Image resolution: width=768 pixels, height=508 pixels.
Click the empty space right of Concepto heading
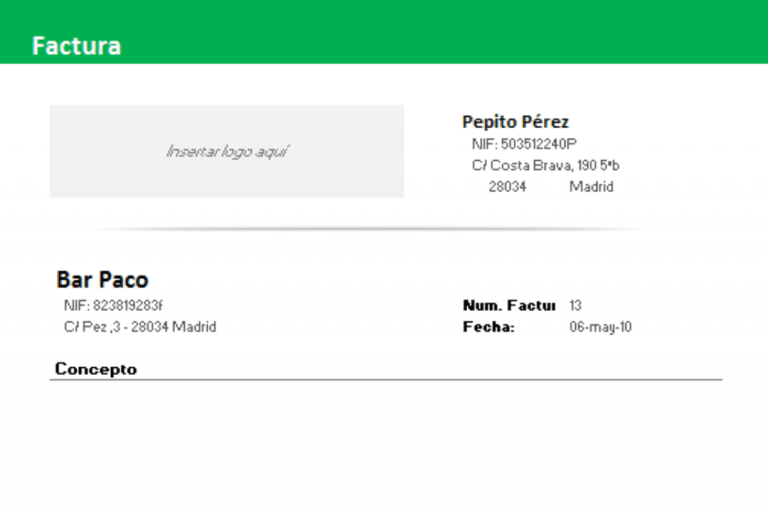pyautogui.click(x=430, y=368)
